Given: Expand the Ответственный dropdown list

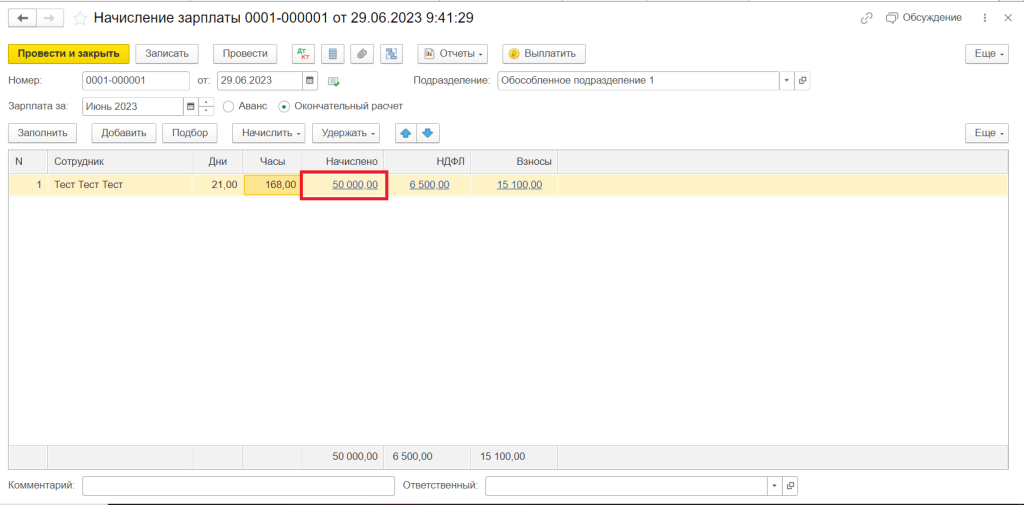Looking at the screenshot, I should click(x=774, y=486).
